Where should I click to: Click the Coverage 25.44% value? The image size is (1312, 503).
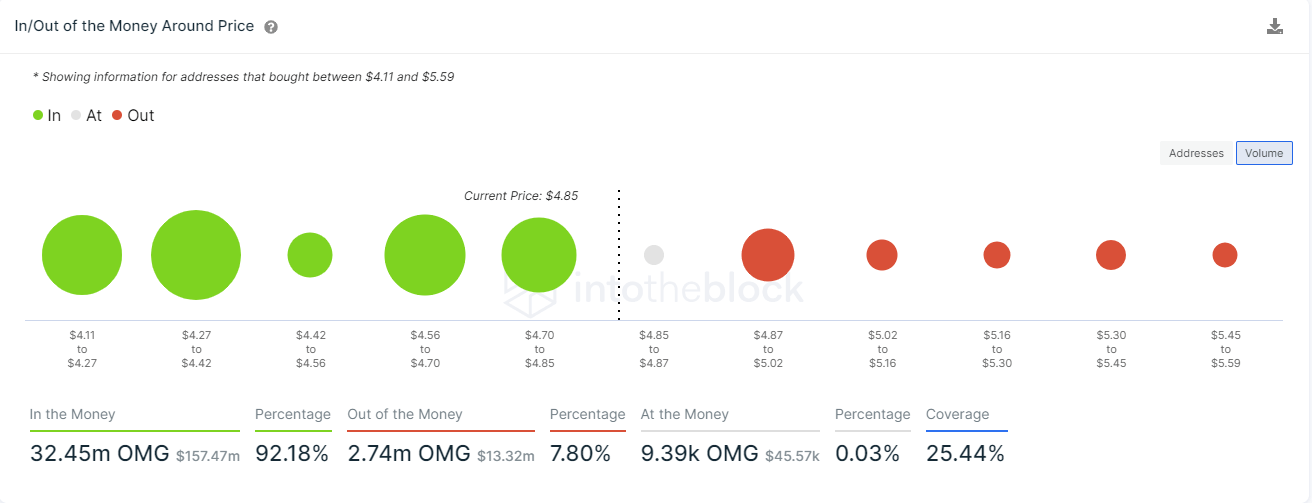[965, 453]
